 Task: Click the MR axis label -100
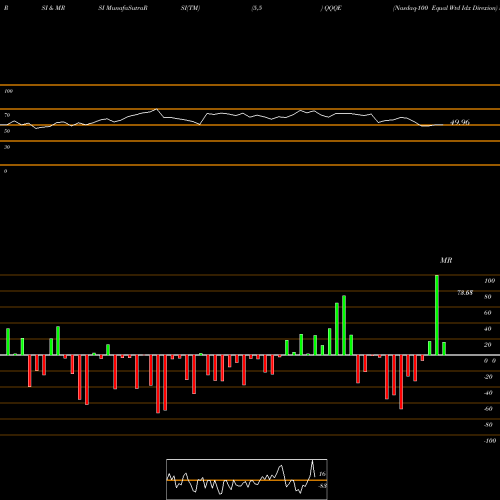[490, 441]
